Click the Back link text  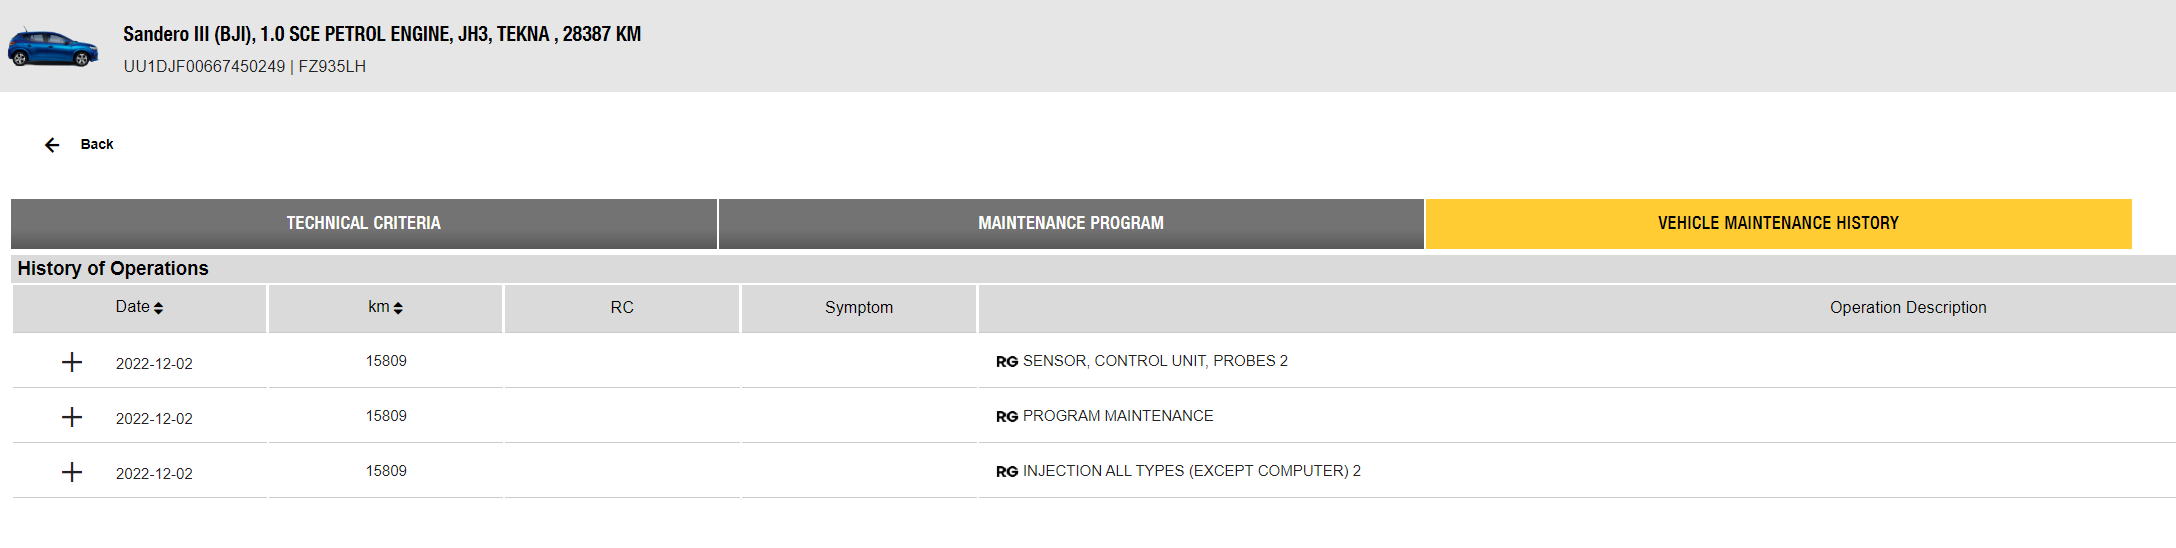[97, 144]
